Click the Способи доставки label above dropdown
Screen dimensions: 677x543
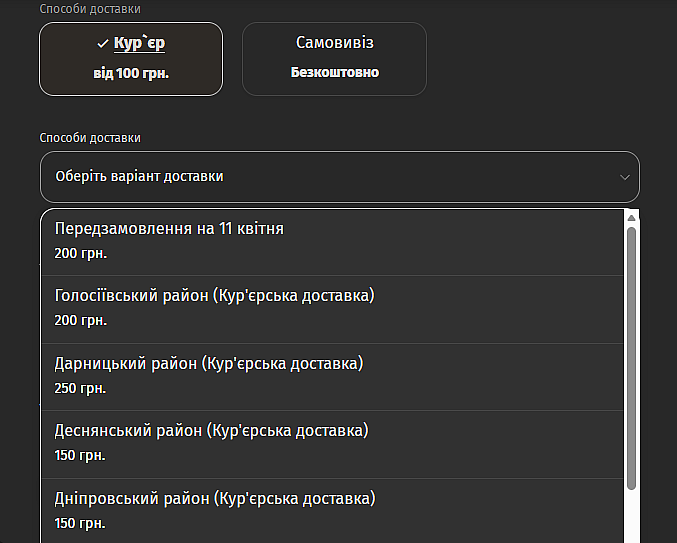[90, 138]
